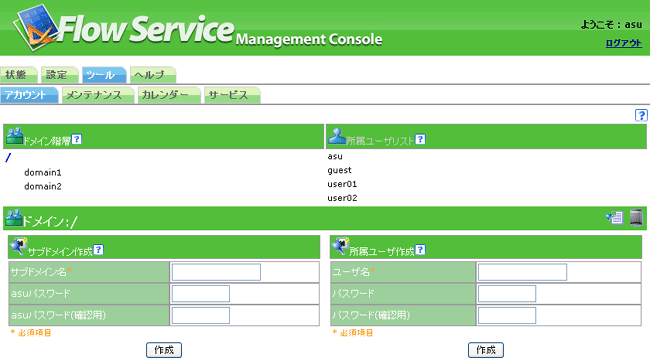Screen dimensions: 650x361
Task: Open help for 所属ユーザリスト panel
Action: pyautogui.click(x=420, y=139)
